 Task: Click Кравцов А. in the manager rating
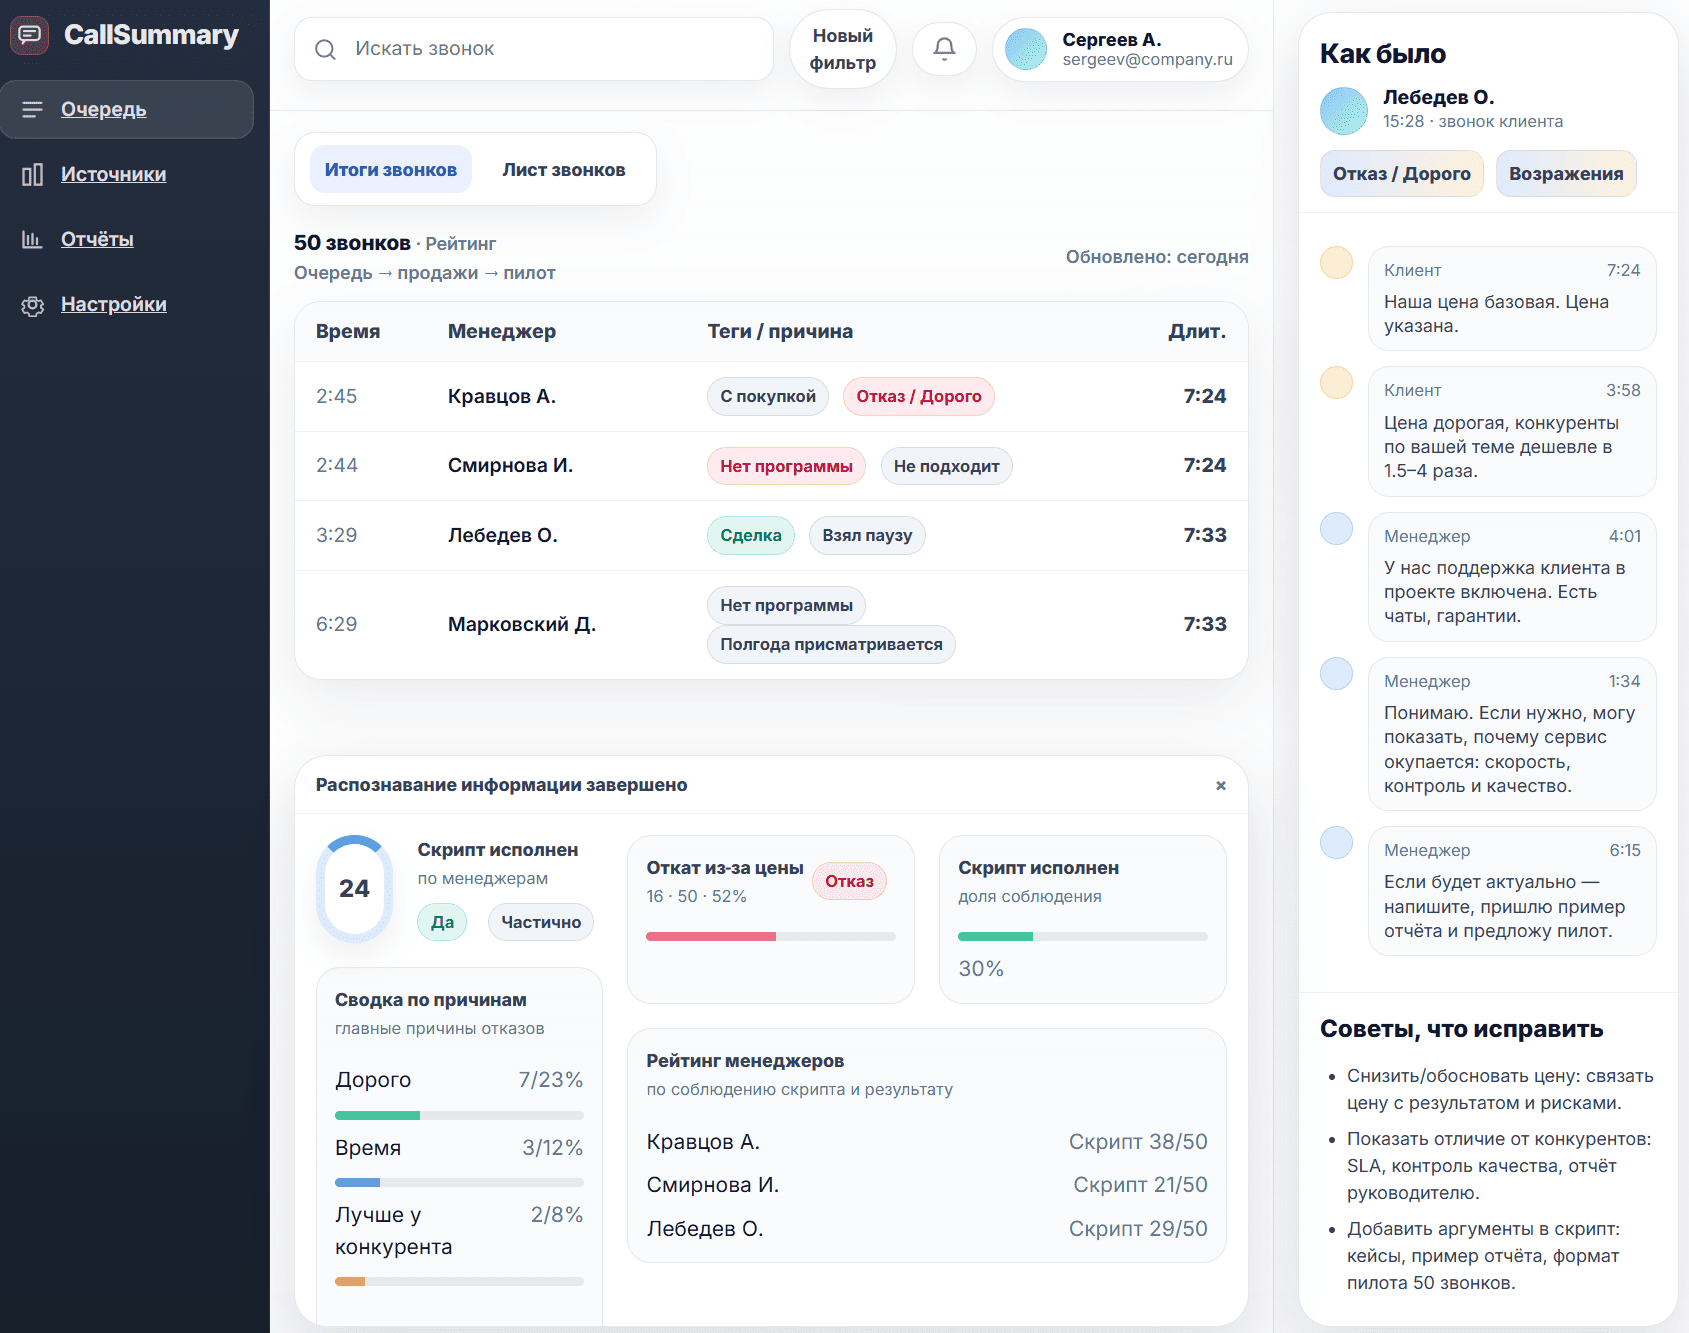pyautogui.click(x=705, y=1141)
